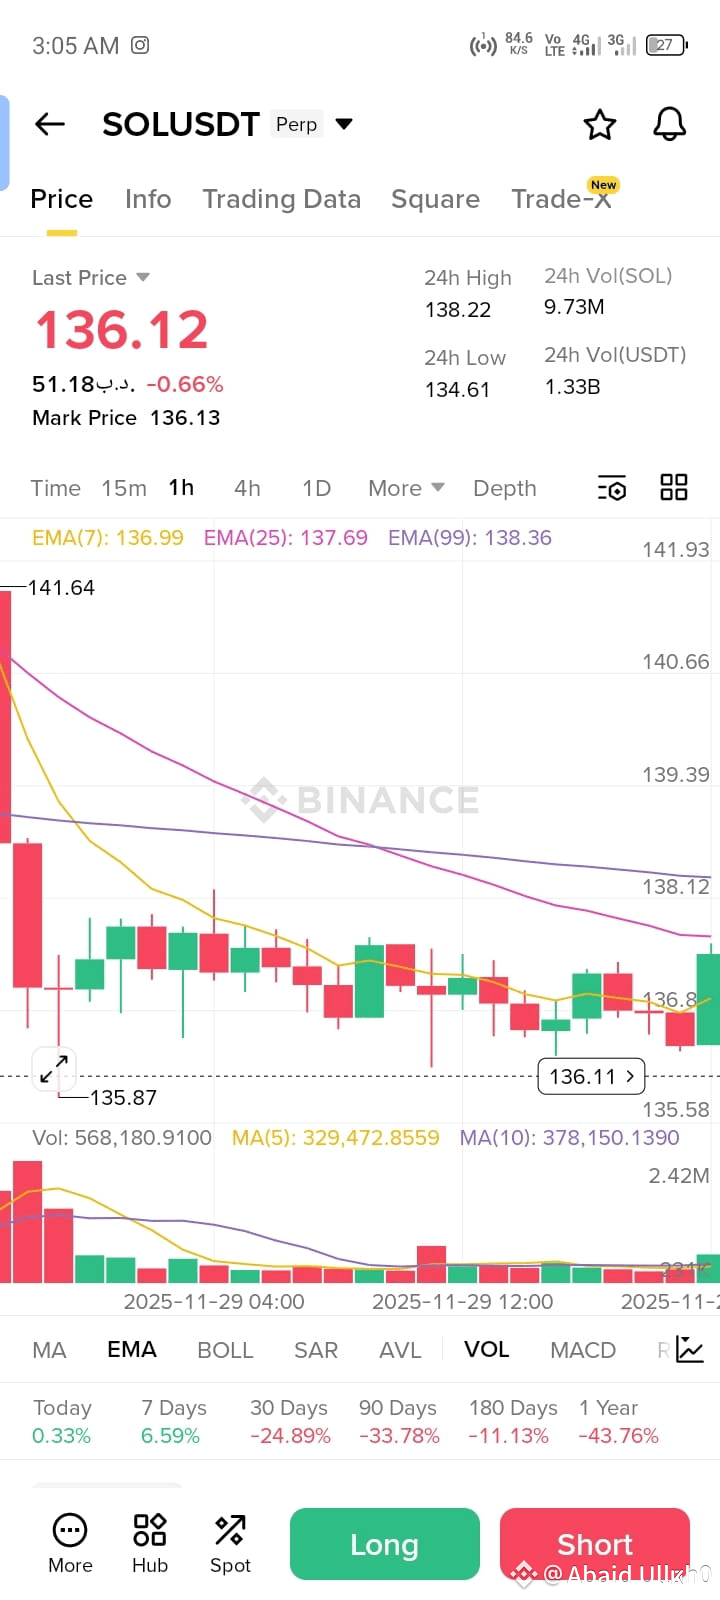Select the Time chart interval

[56, 488]
